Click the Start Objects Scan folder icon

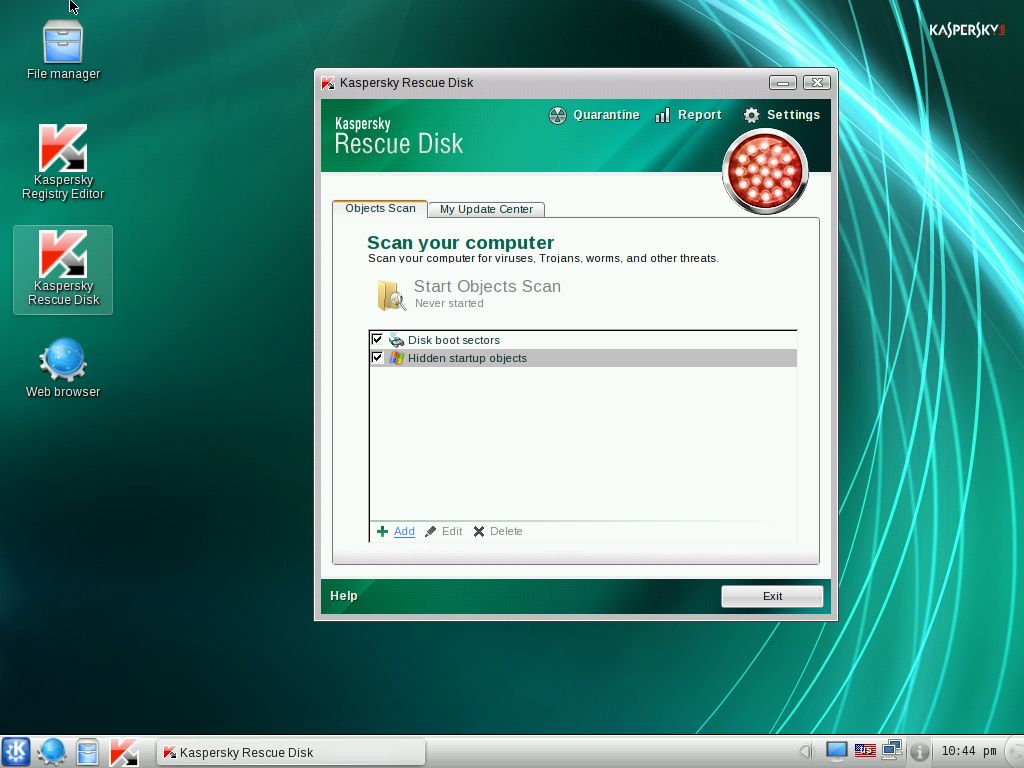pos(392,295)
